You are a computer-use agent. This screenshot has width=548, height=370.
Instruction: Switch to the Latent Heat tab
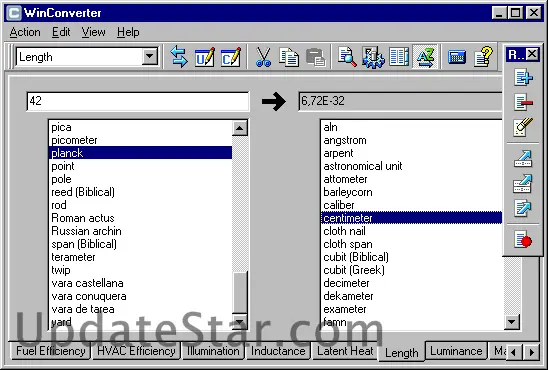345,351
